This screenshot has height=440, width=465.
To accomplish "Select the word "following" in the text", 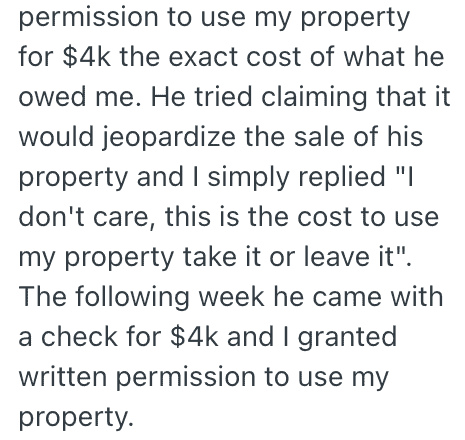I will tap(132, 298).
